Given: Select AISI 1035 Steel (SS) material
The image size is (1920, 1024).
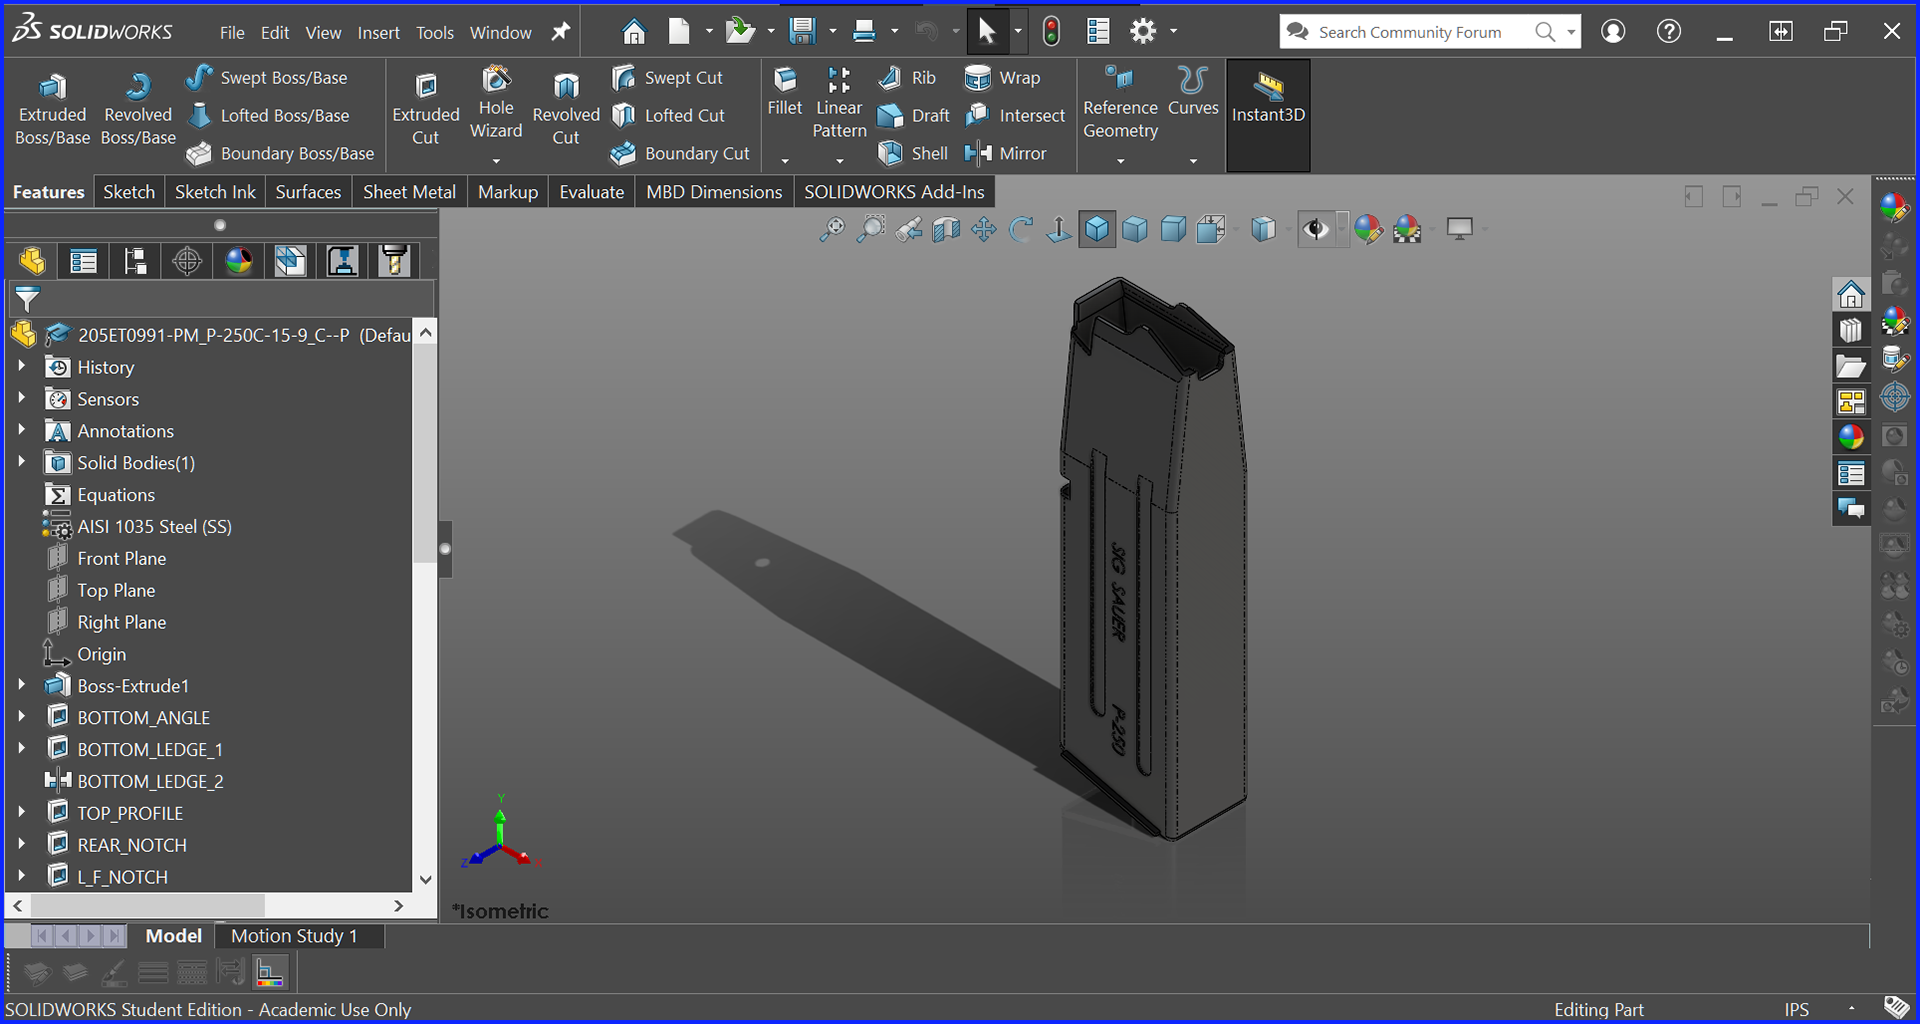Looking at the screenshot, I should coord(154,526).
